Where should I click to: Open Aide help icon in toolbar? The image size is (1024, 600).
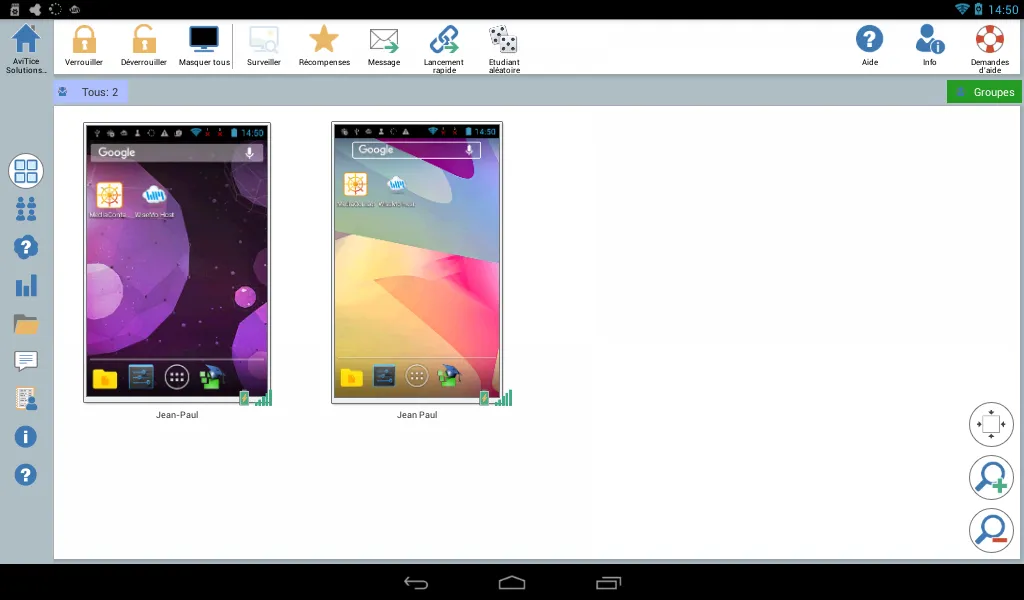coord(869,39)
